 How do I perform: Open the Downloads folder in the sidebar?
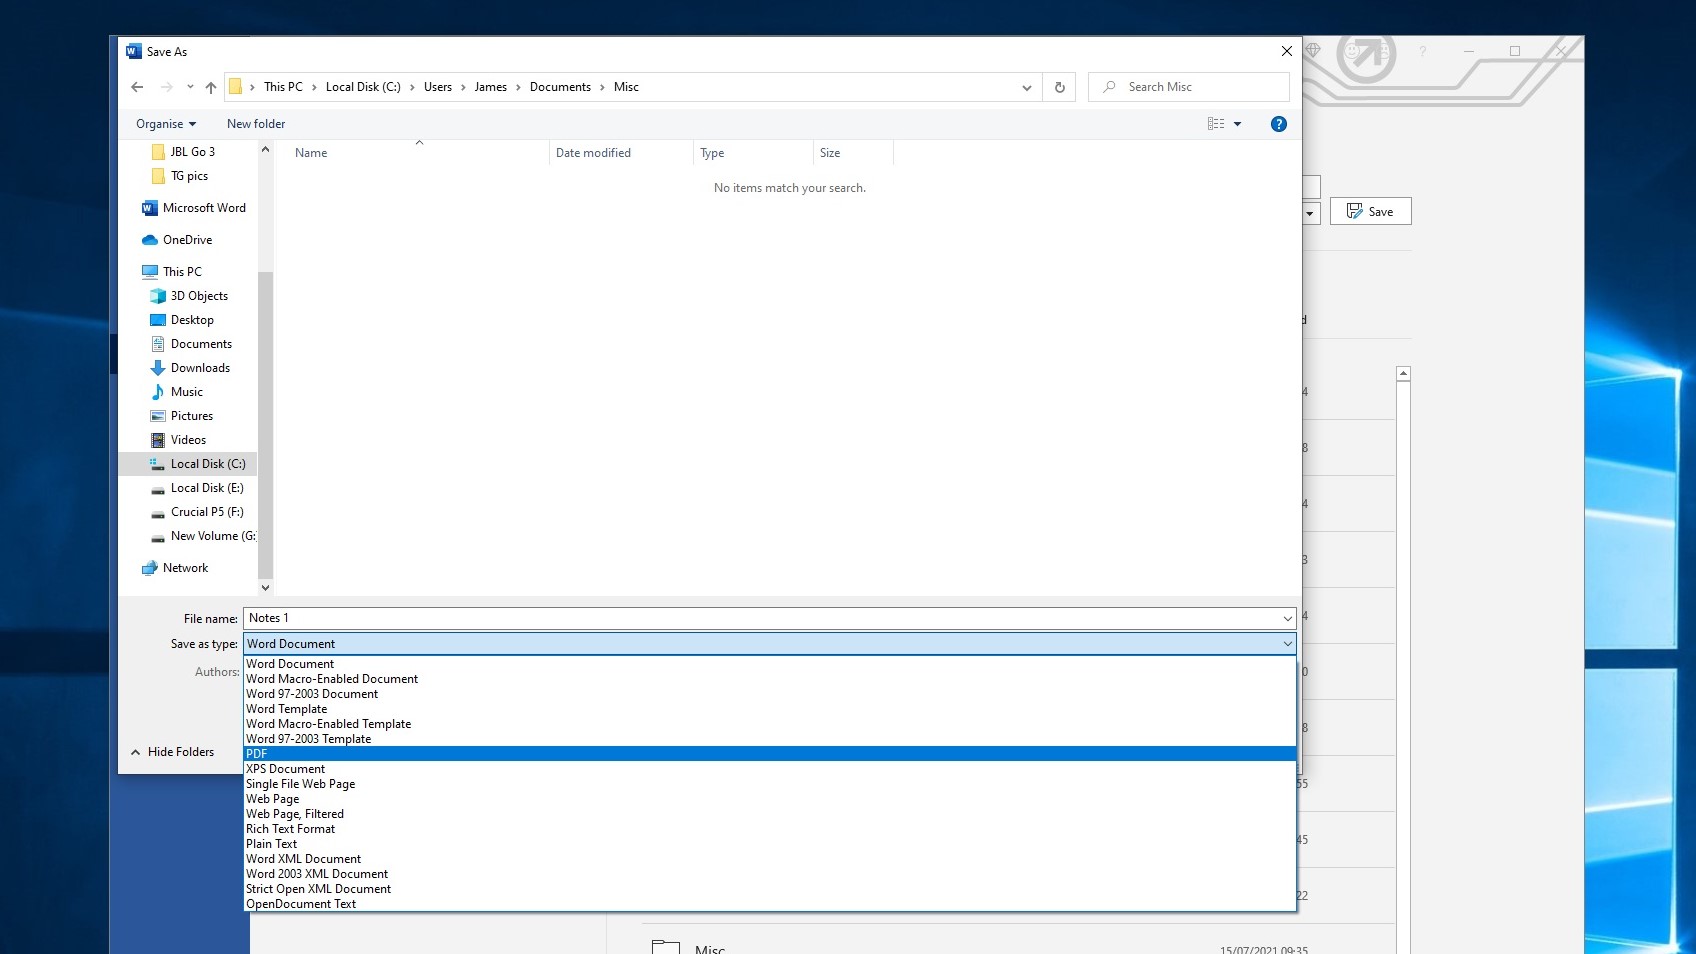[x=199, y=367]
